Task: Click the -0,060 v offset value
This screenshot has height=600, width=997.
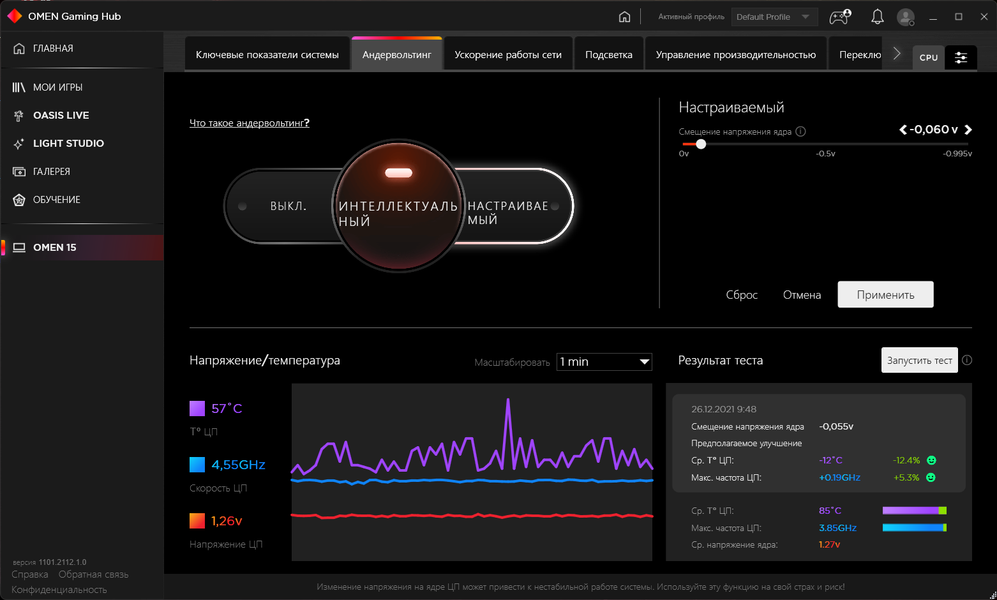Action: tap(933, 129)
